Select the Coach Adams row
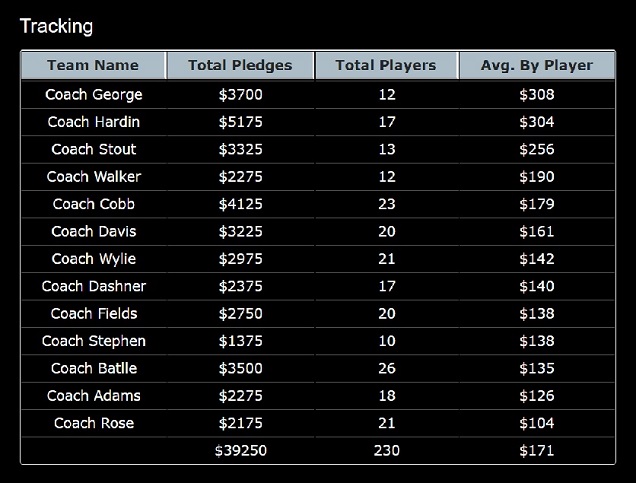 click(318, 396)
